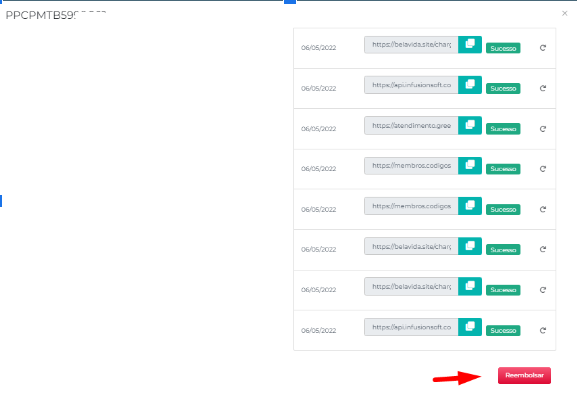The height and width of the screenshot is (397, 578).
Task: Copy the URL in the second belavida.site row
Action: click(x=470, y=246)
